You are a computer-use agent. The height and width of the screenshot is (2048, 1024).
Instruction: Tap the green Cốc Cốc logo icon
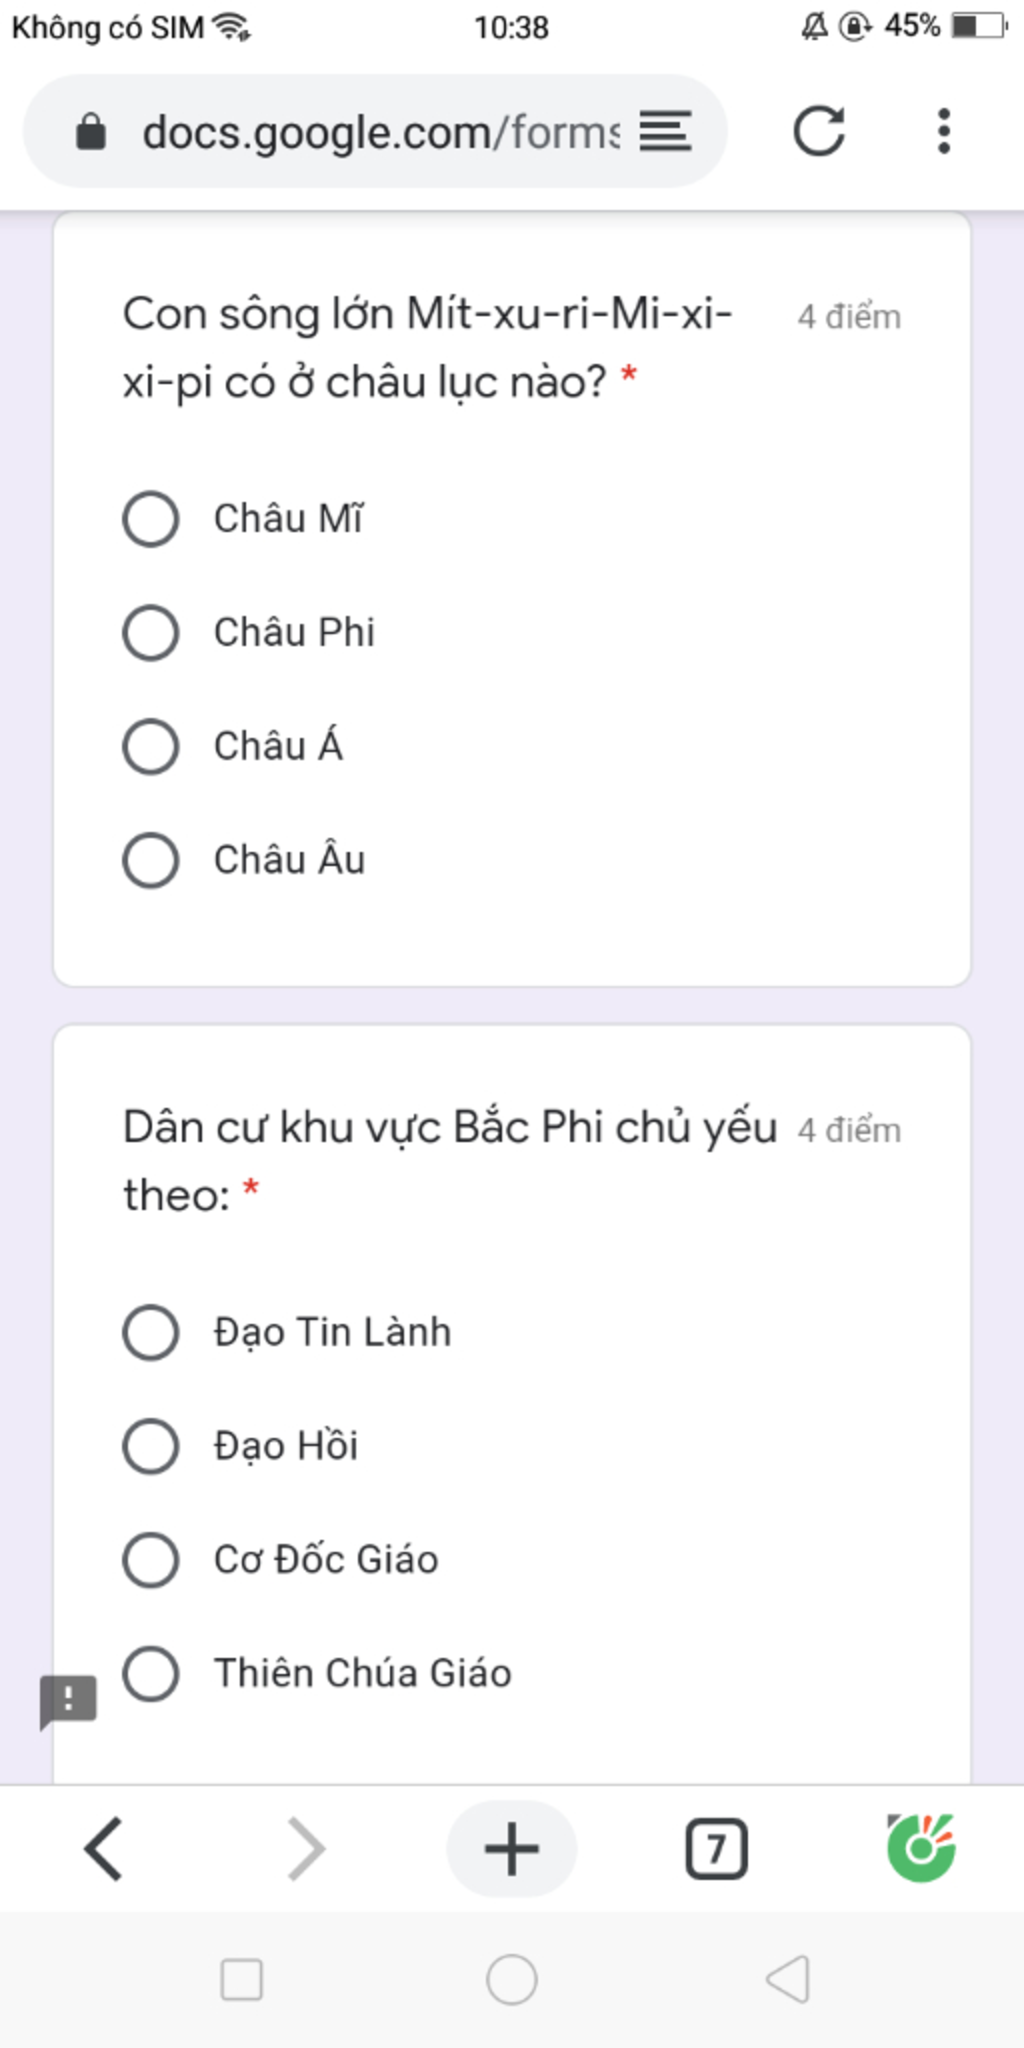pyautogui.click(x=921, y=1848)
